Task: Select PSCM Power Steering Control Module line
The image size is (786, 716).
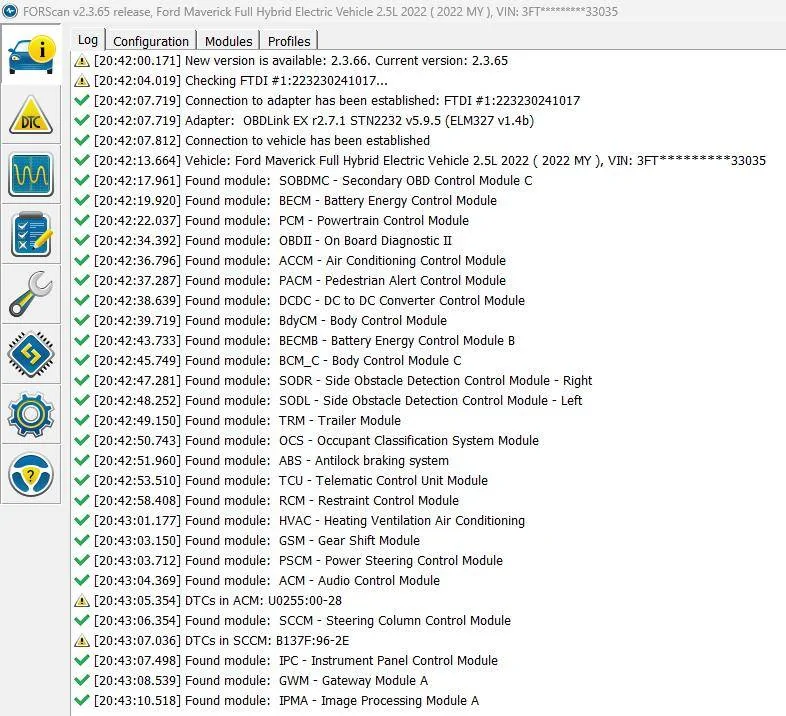Action: pos(298,561)
